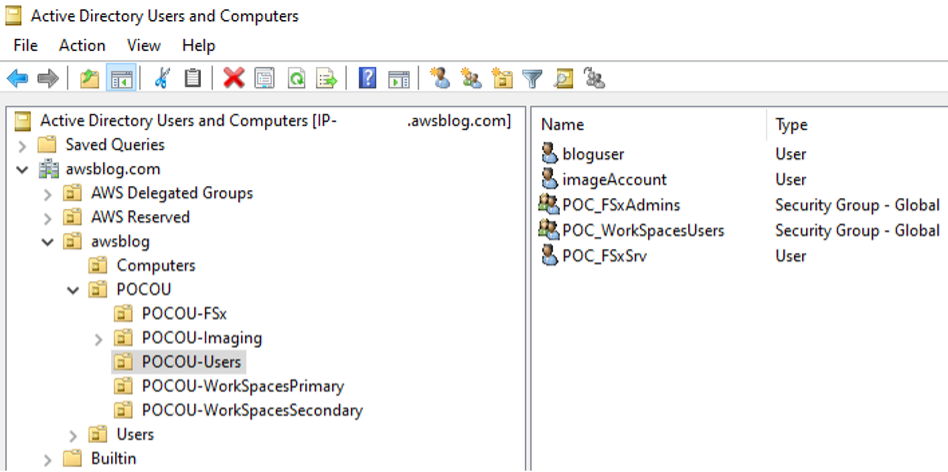Viewport: 948px width, 472px height.
Task: Select Saved Queries folder
Action: coord(115,145)
